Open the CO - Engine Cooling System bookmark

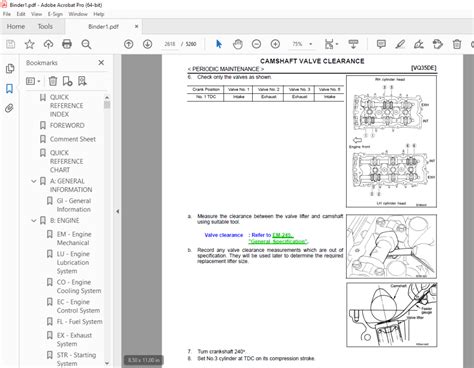click(x=79, y=286)
